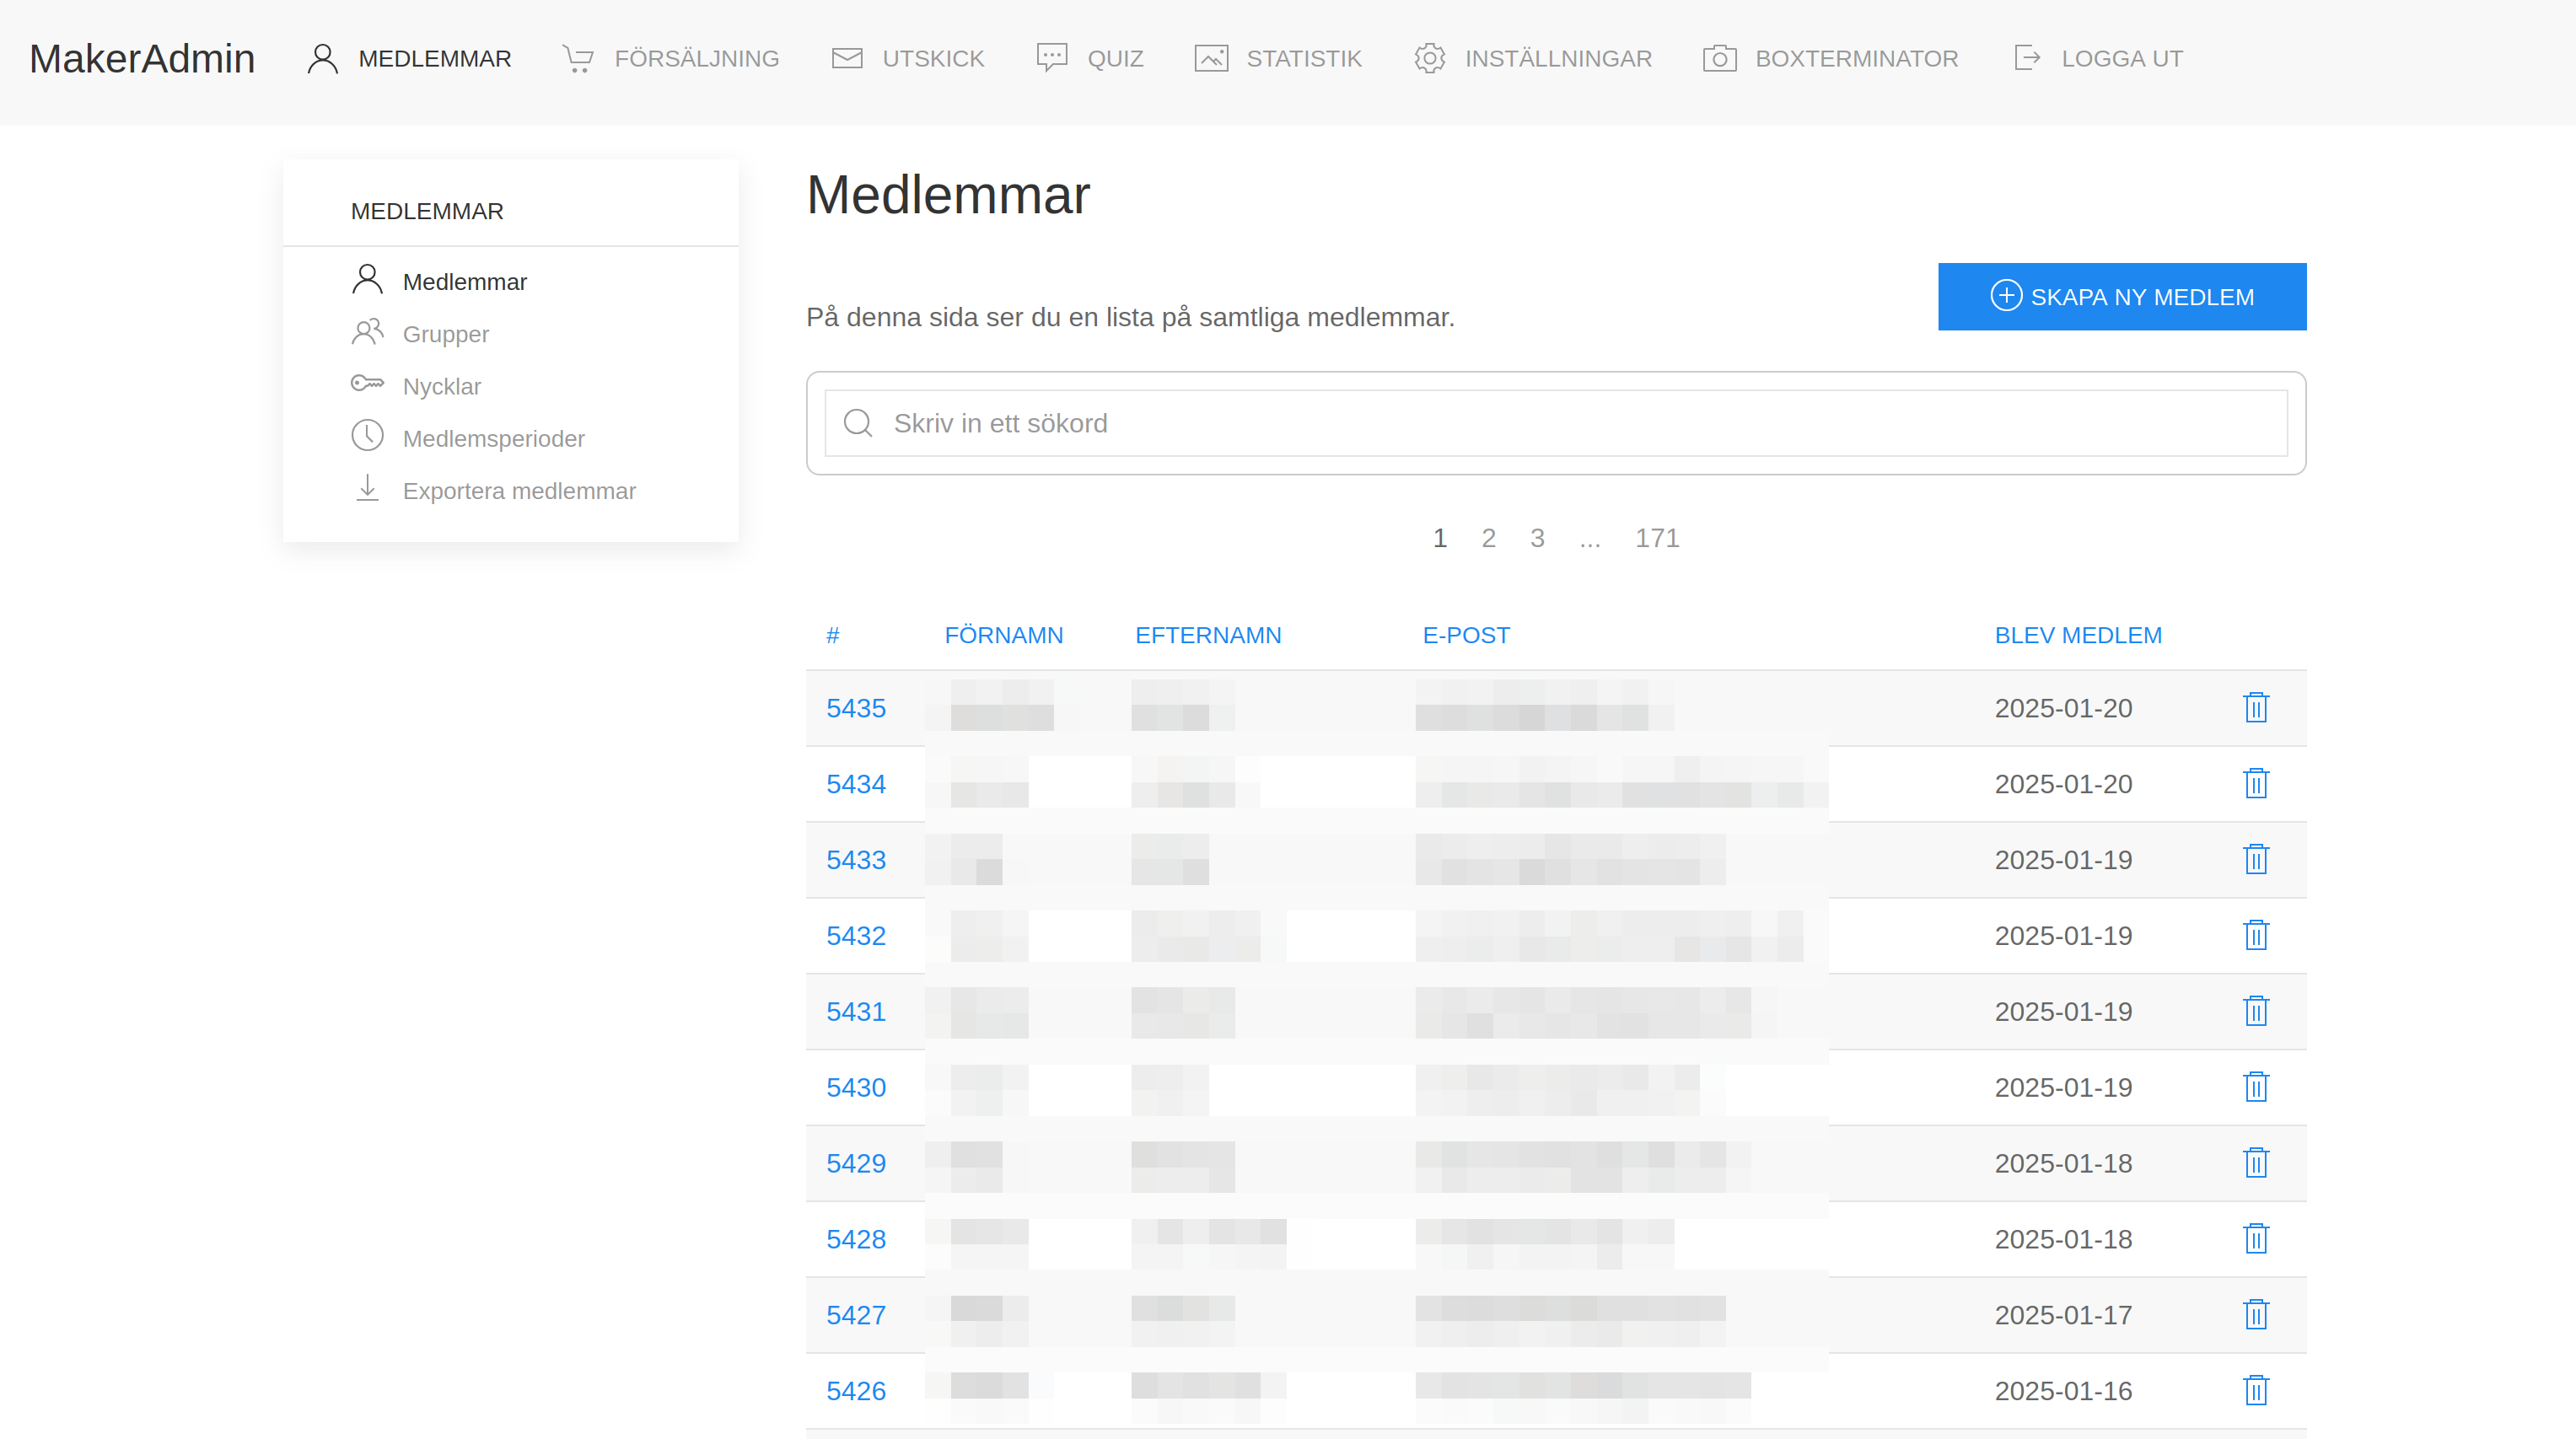The image size is (2576, 1439).
Task: Sort by E-post column header
Action: (1465, 635)
